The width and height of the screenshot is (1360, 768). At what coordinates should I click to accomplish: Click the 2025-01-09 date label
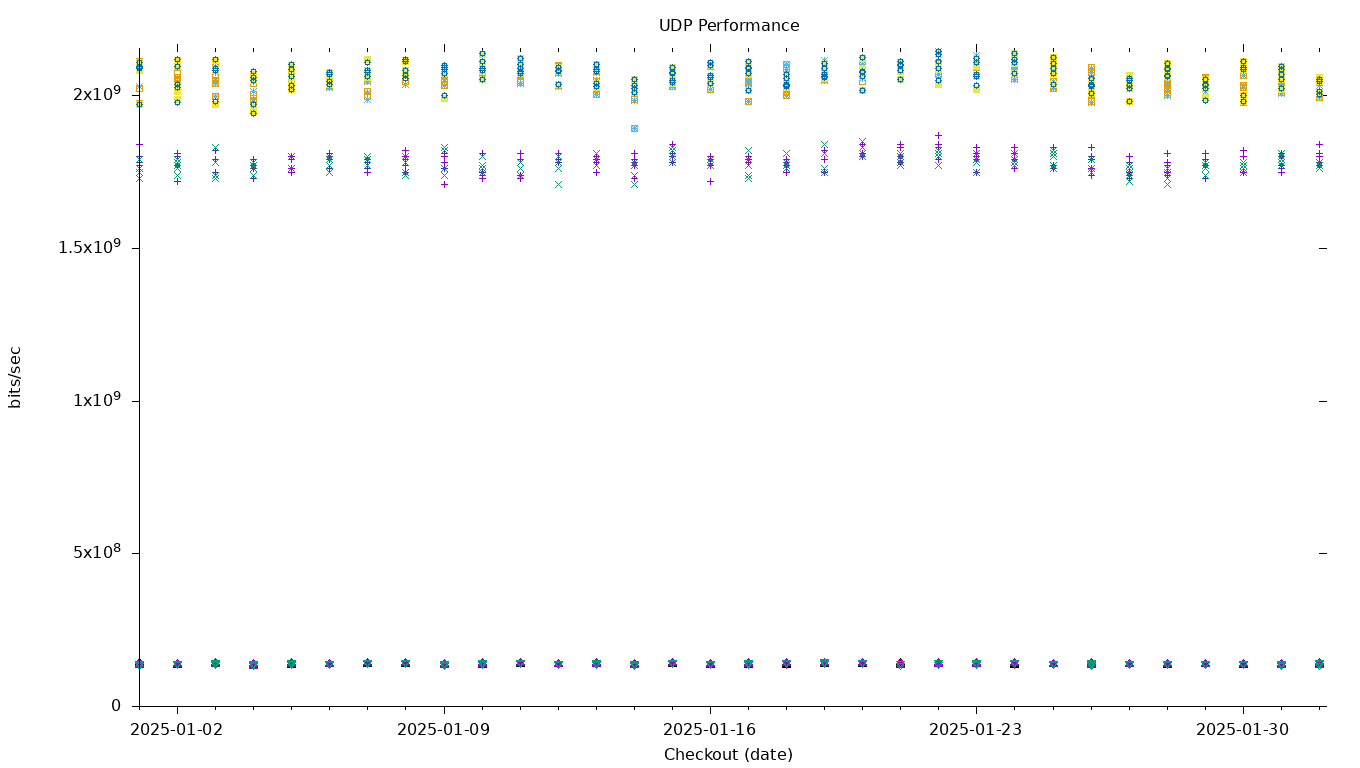[443, 730]
